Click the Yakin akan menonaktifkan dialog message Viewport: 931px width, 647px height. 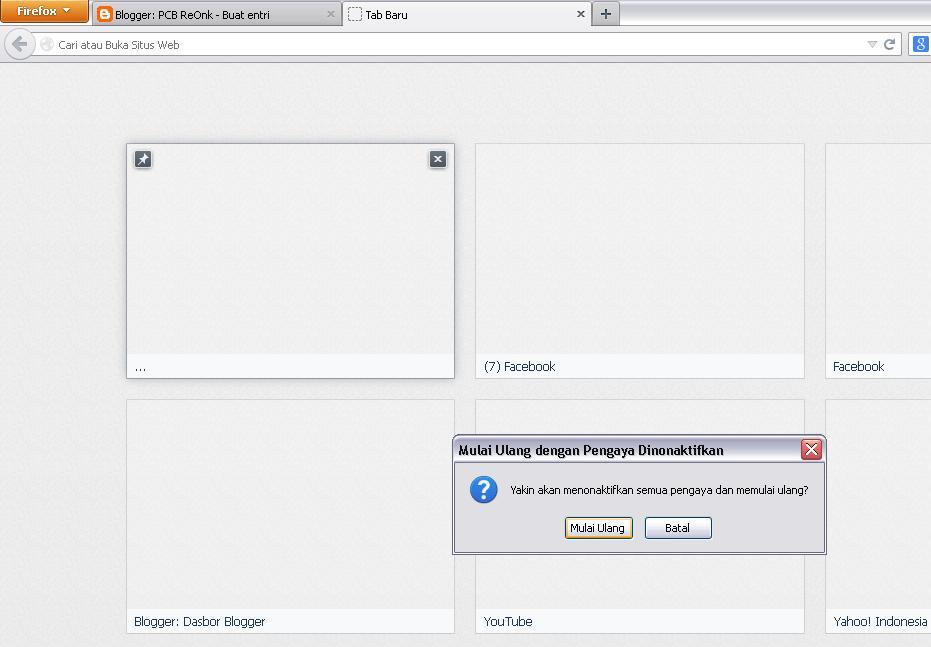pos(659,490)
